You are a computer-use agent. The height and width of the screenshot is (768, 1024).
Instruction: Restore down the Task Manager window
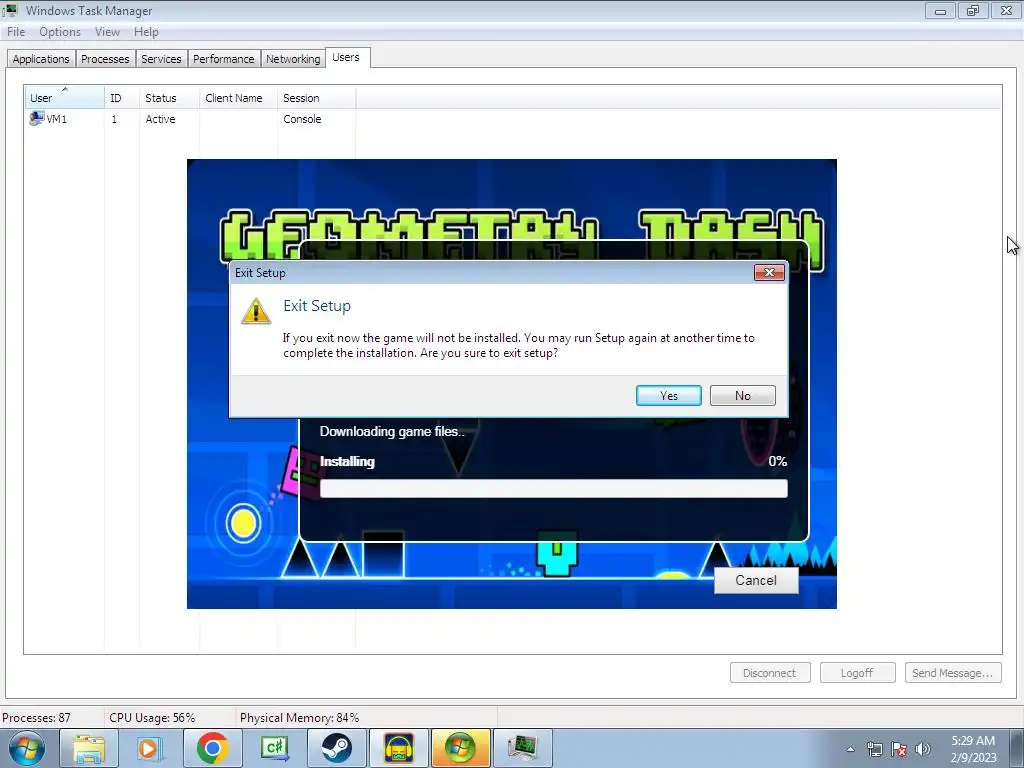[x=973, y=10]
